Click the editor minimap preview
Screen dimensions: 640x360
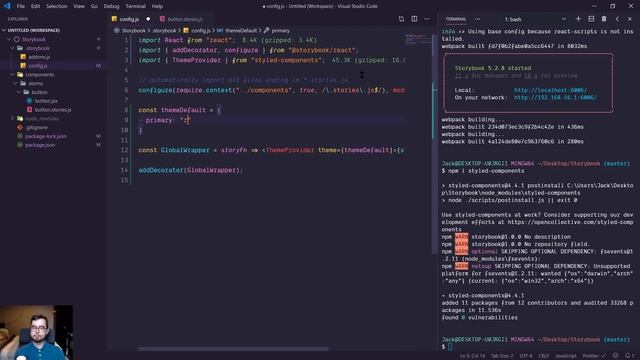point(417,40)
